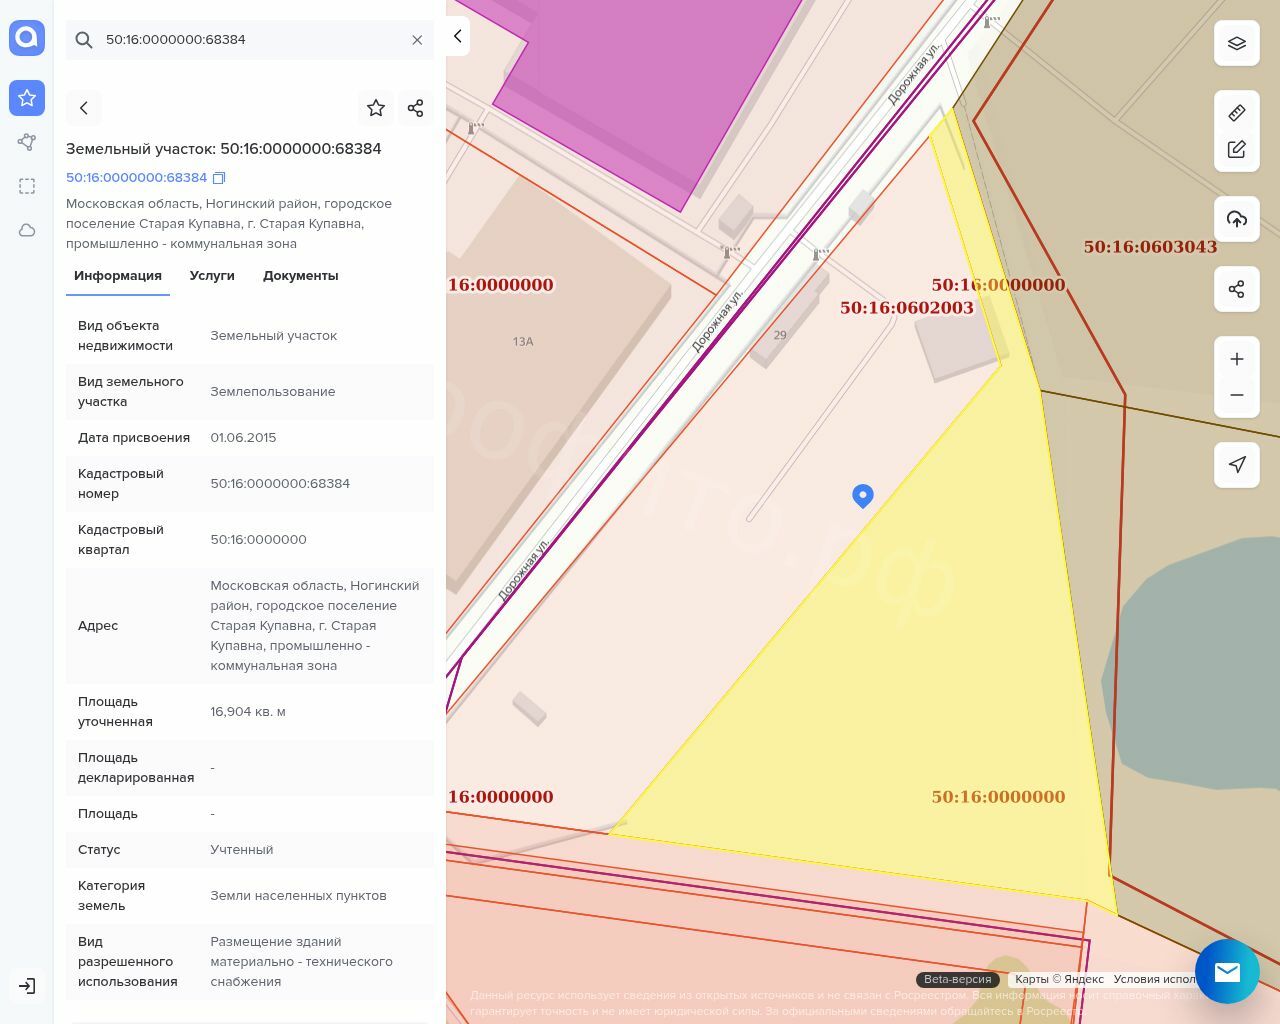Viewport: 1280px width, 1024px height.
Task: Click the cloud upload button on map
Action: [1236, 219]
